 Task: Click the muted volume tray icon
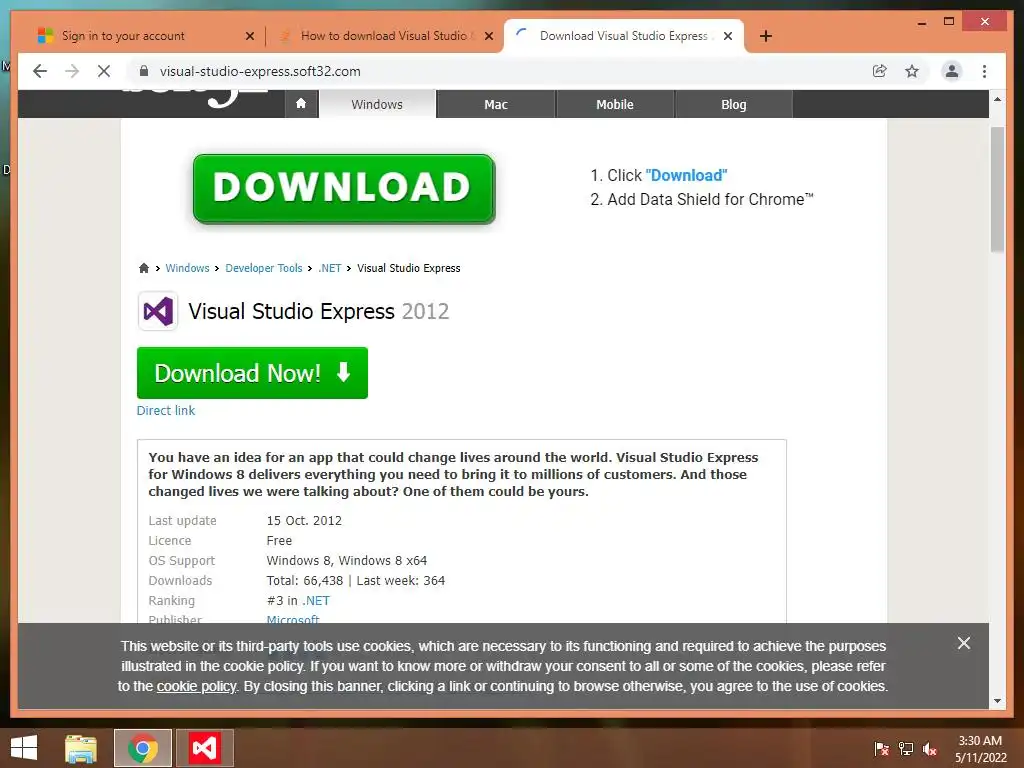[930, 749]
